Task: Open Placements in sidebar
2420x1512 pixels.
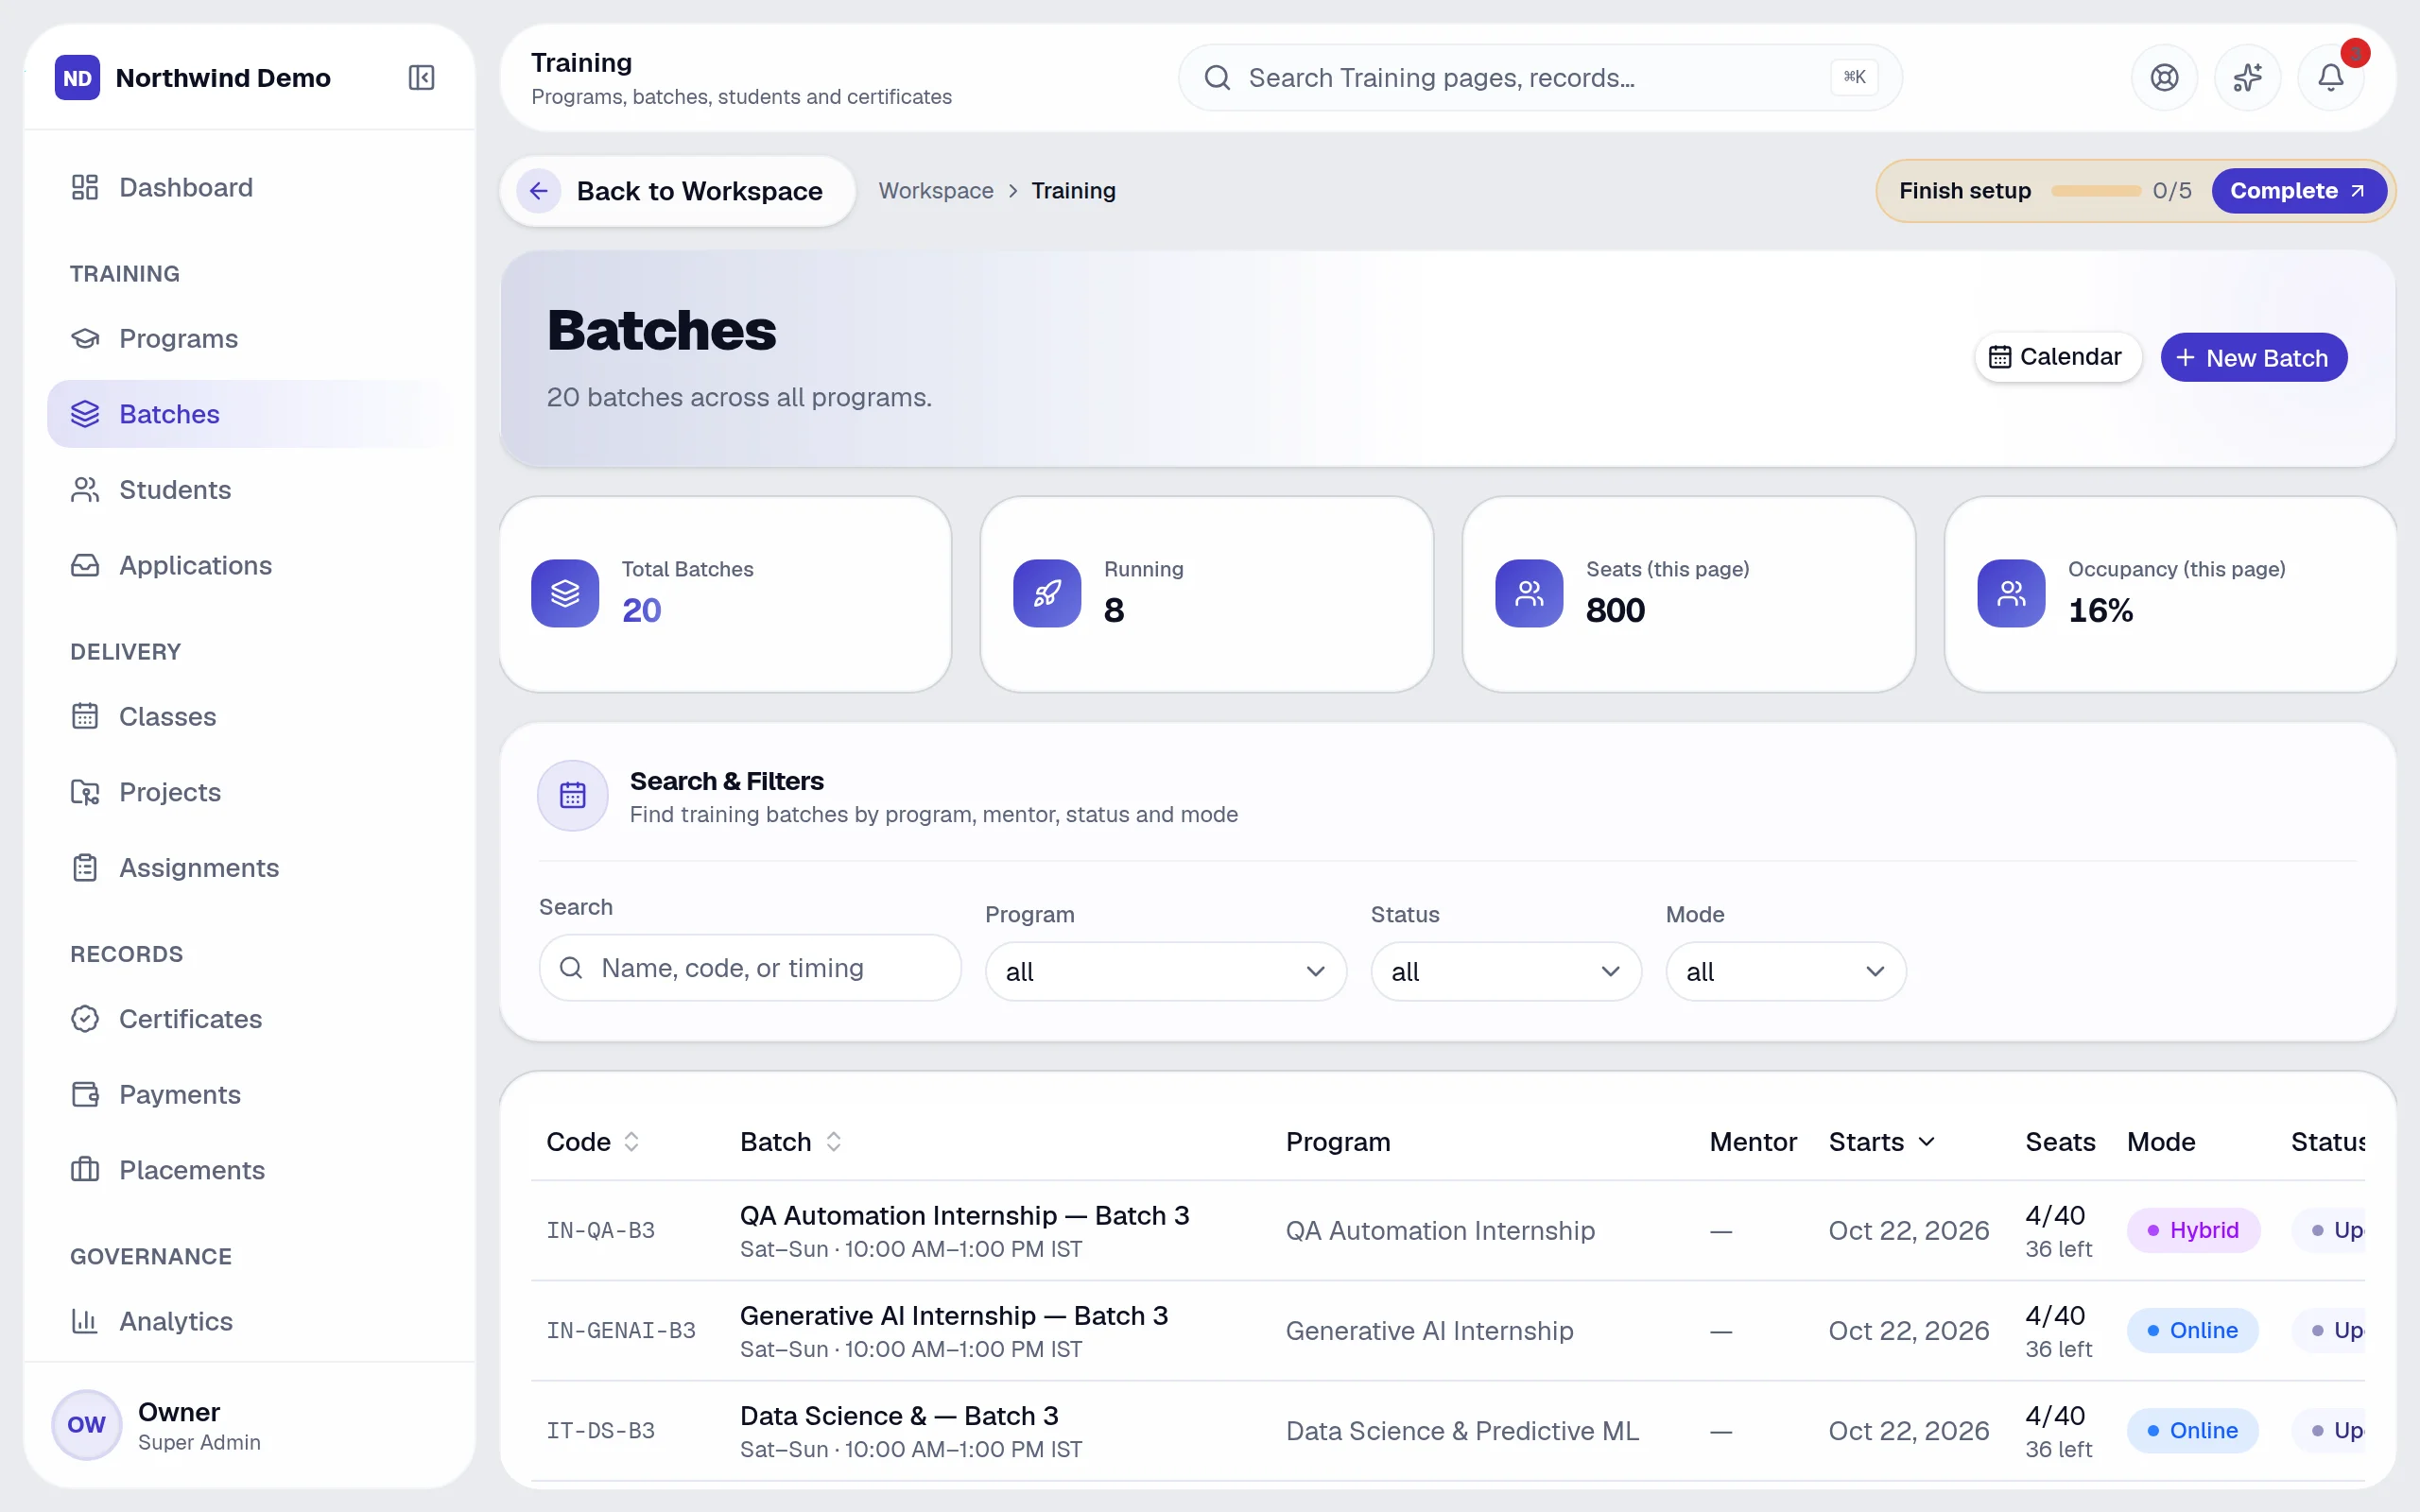Action: [248, 1169]
